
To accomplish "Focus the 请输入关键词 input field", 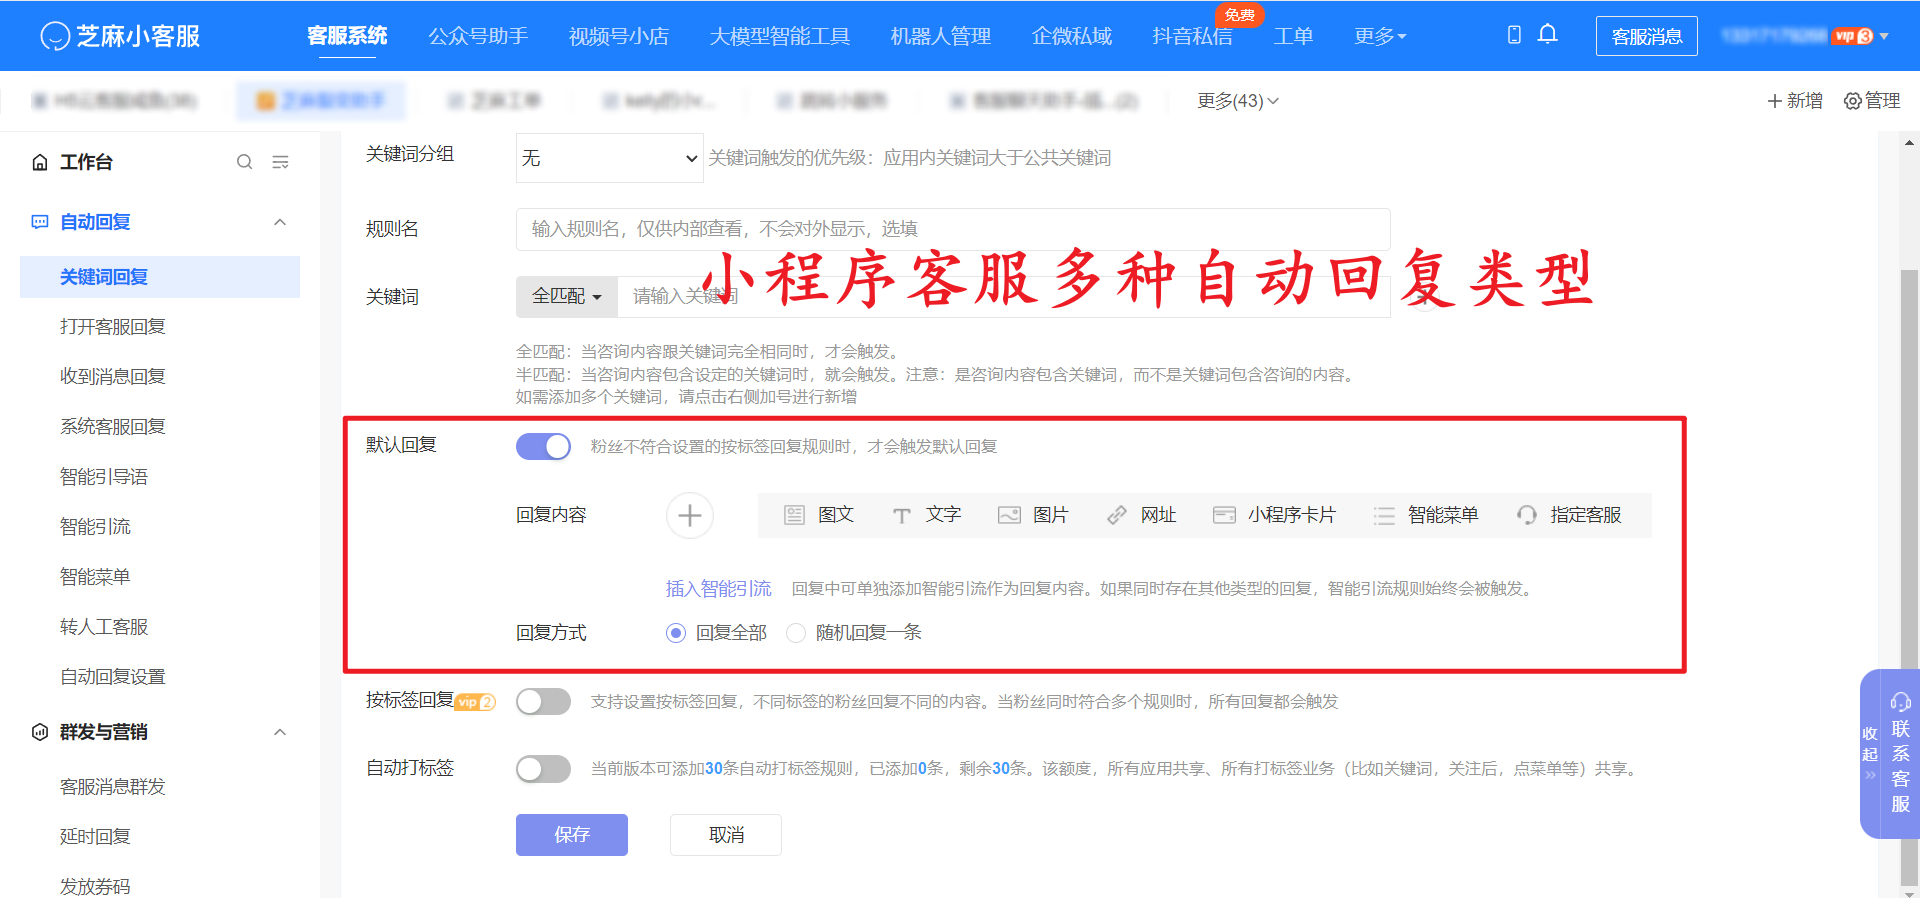I will [1004, 297].
